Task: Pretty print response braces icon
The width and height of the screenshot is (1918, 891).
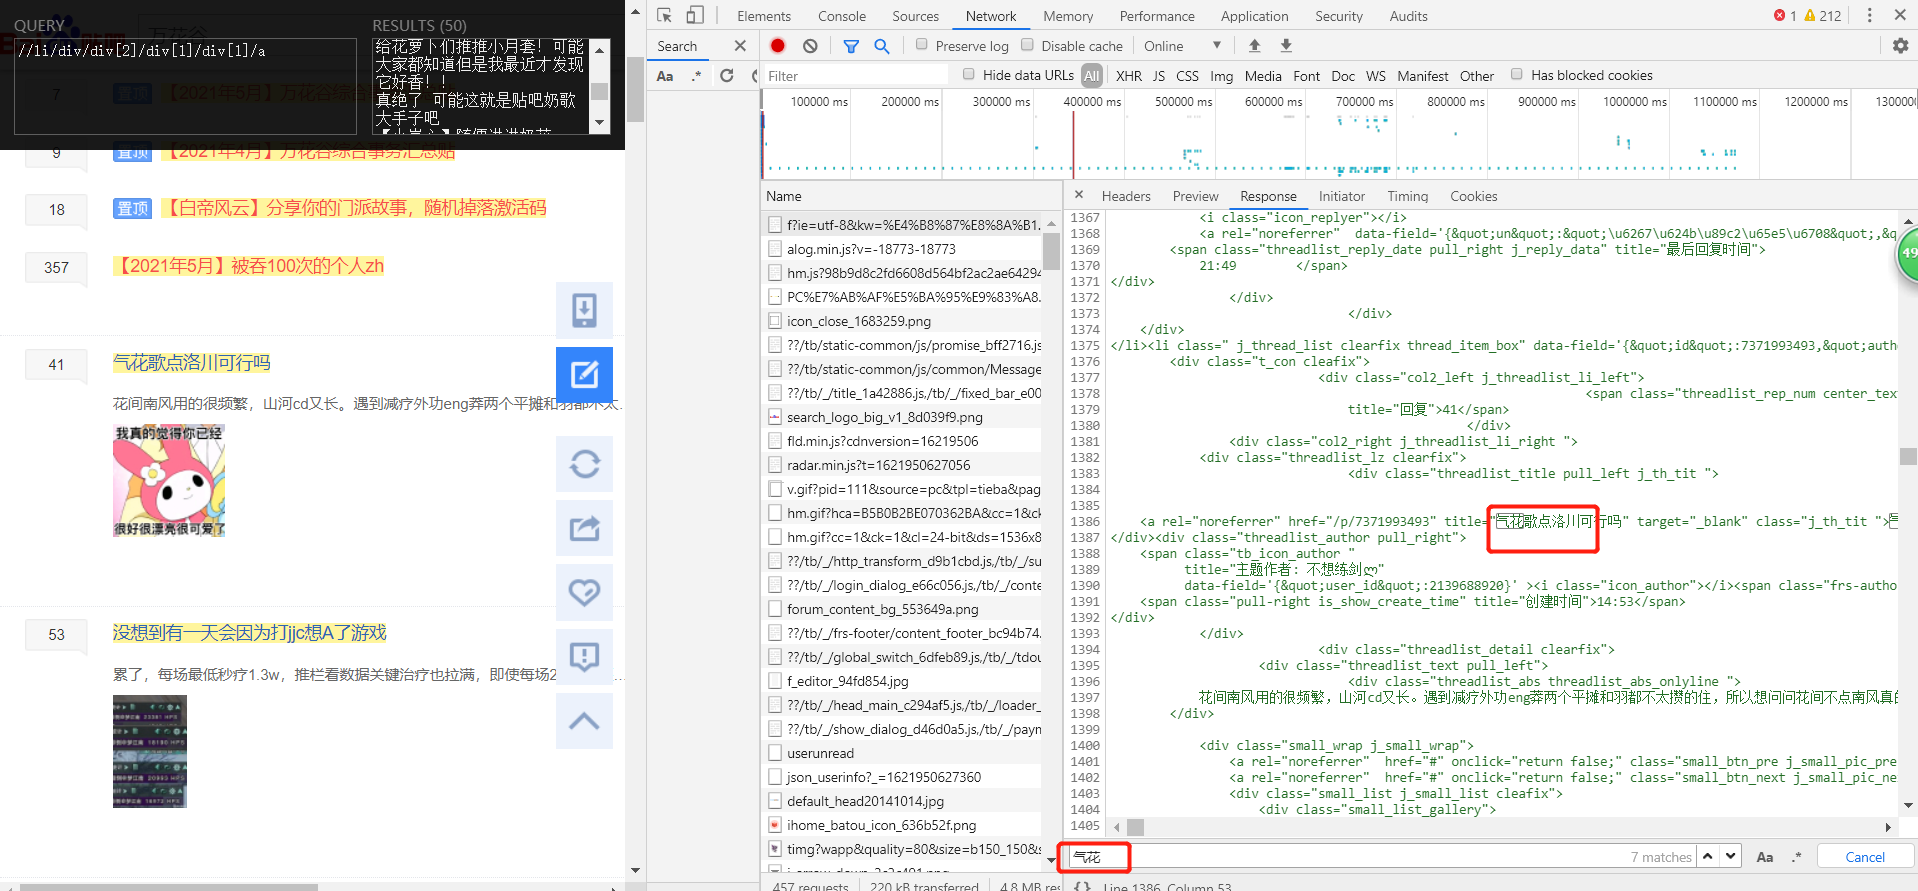Action: coord(1082,886)
